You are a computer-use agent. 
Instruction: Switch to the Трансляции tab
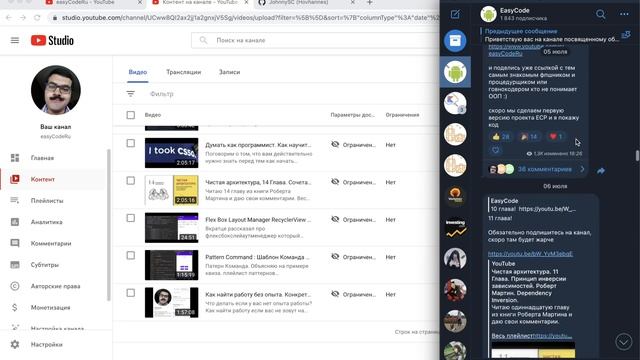pos(183,72)
